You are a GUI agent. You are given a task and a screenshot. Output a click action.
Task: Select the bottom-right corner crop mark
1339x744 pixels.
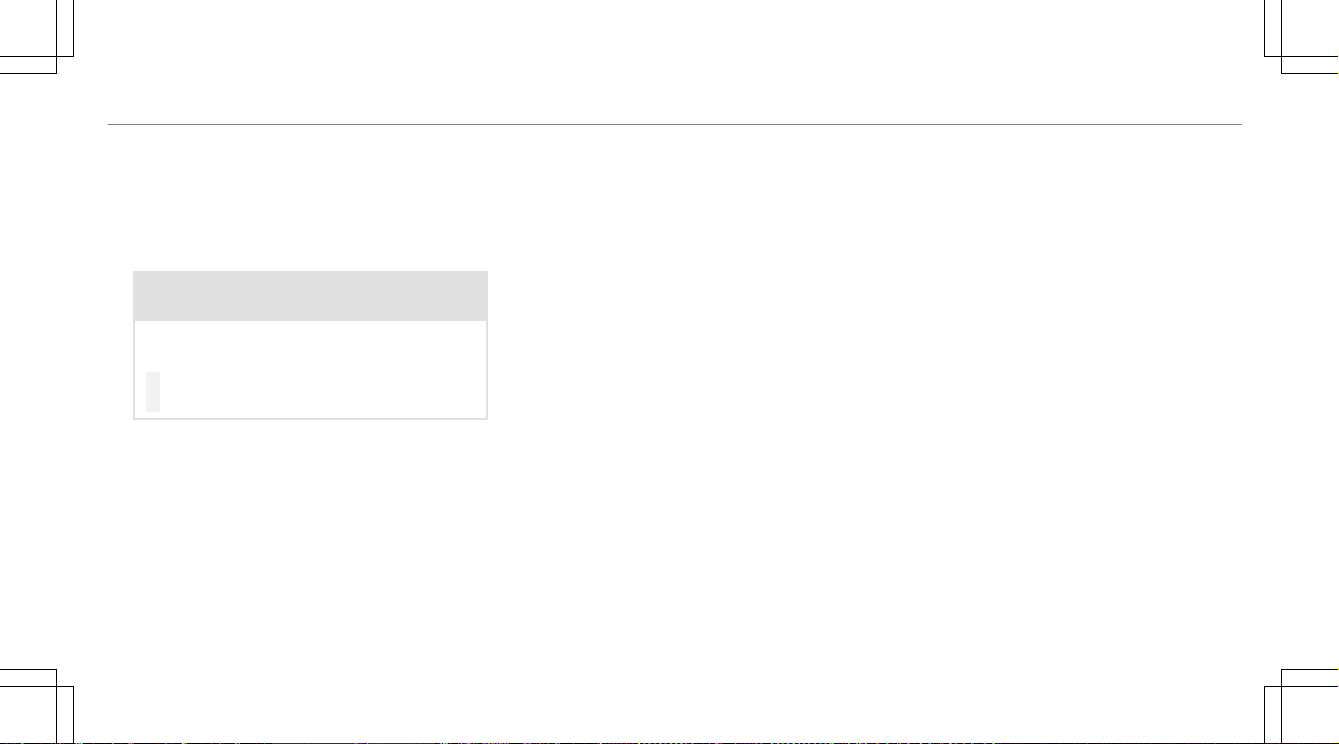[x=1301, y=706]
